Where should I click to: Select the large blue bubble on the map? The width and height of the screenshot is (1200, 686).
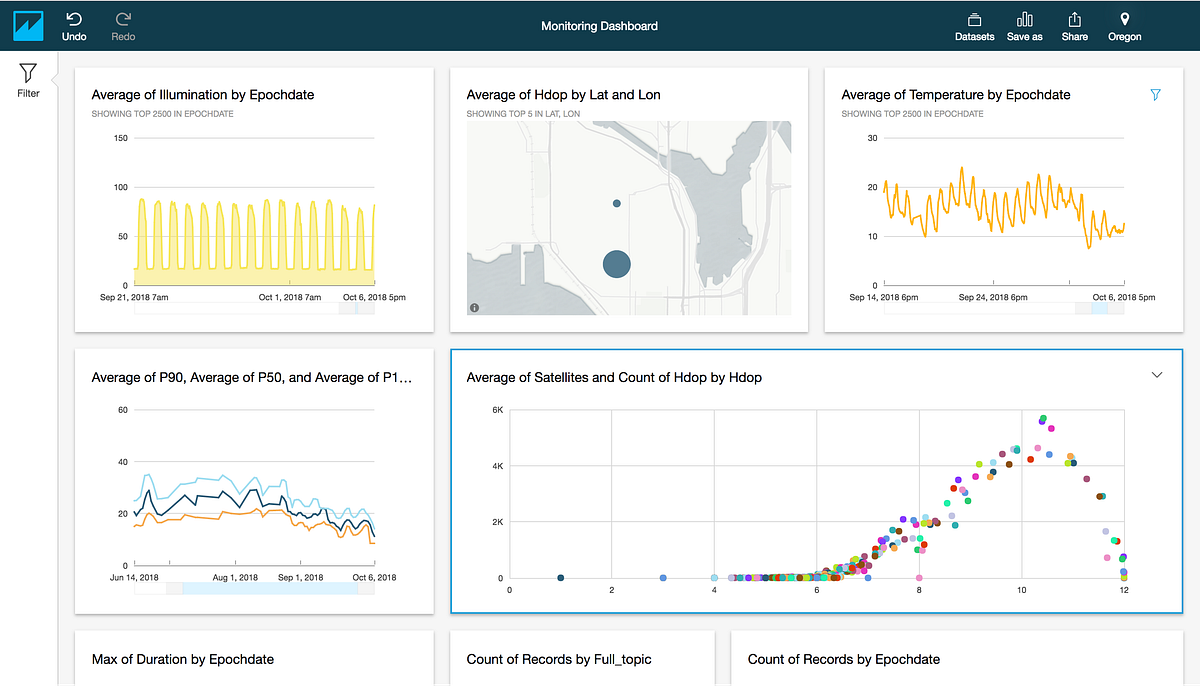[617, 264]
